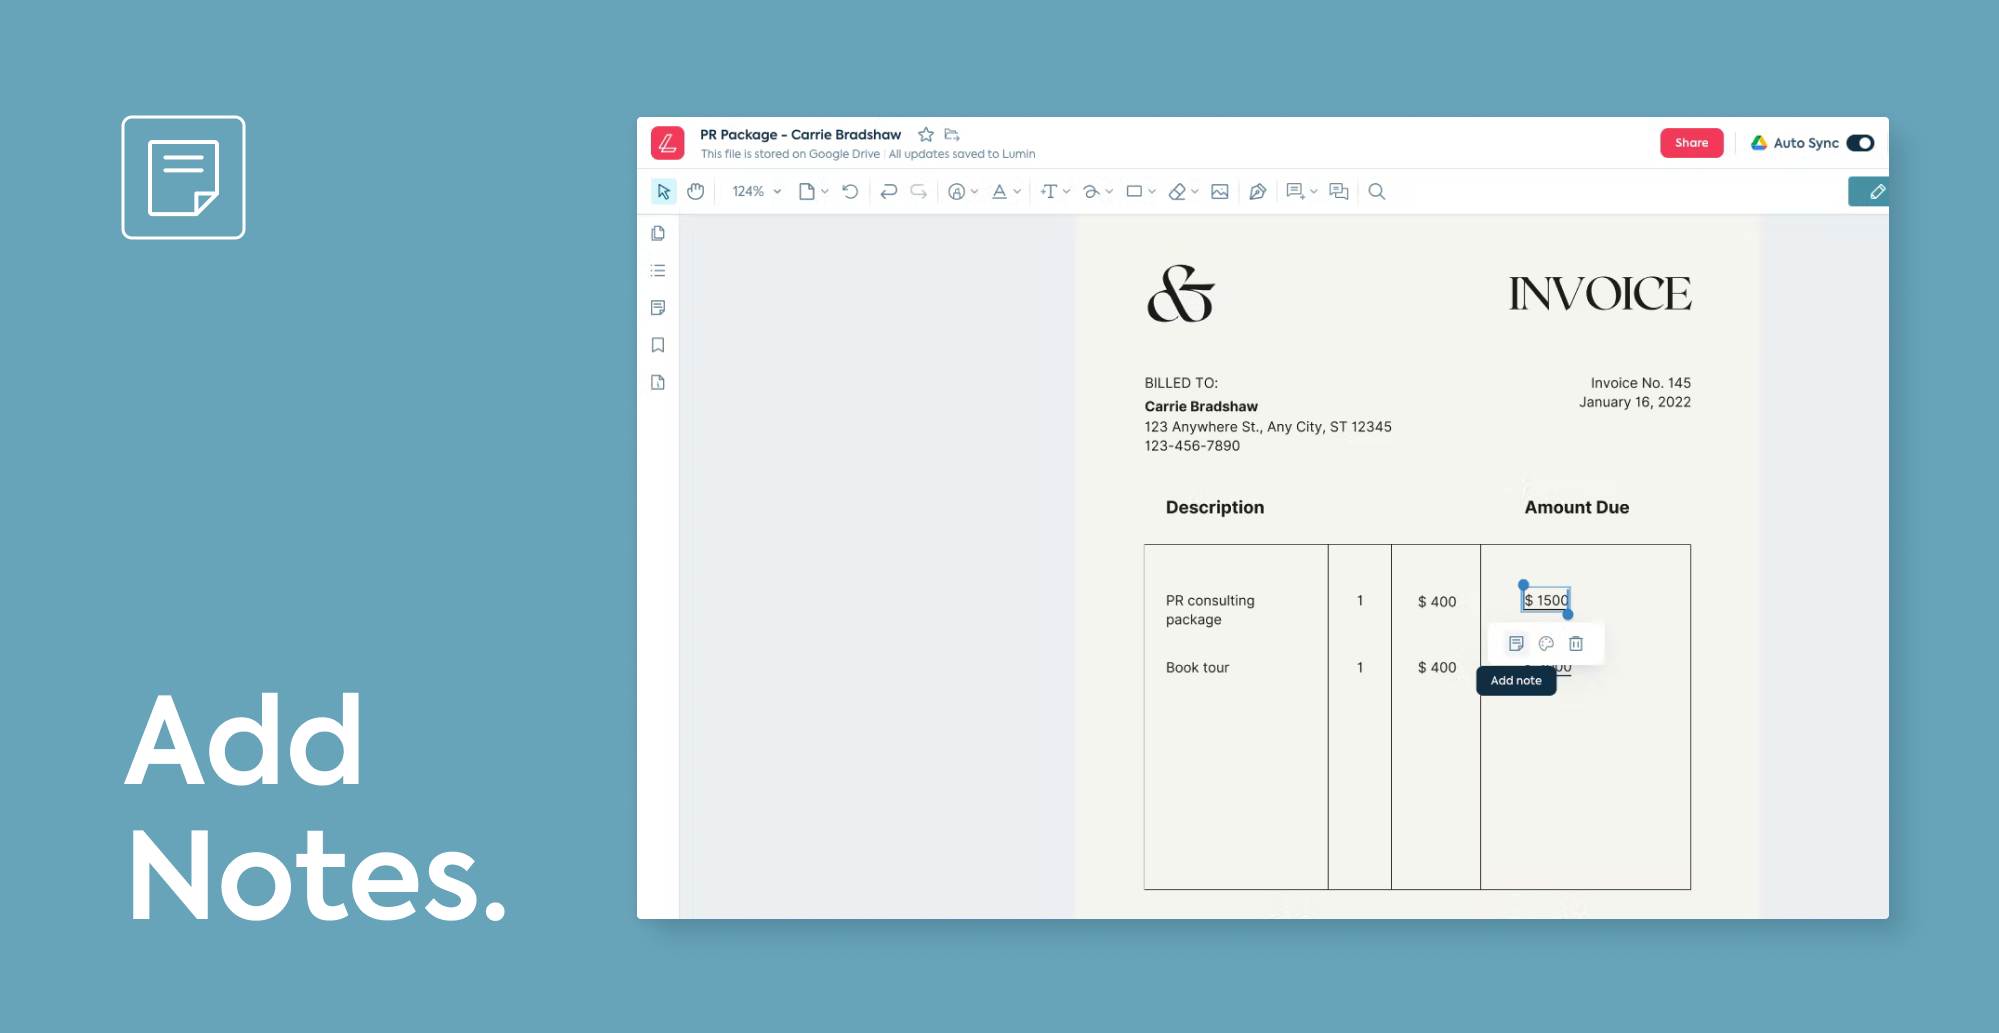Click the "Book tour" row text

[x=1197, y=667]
